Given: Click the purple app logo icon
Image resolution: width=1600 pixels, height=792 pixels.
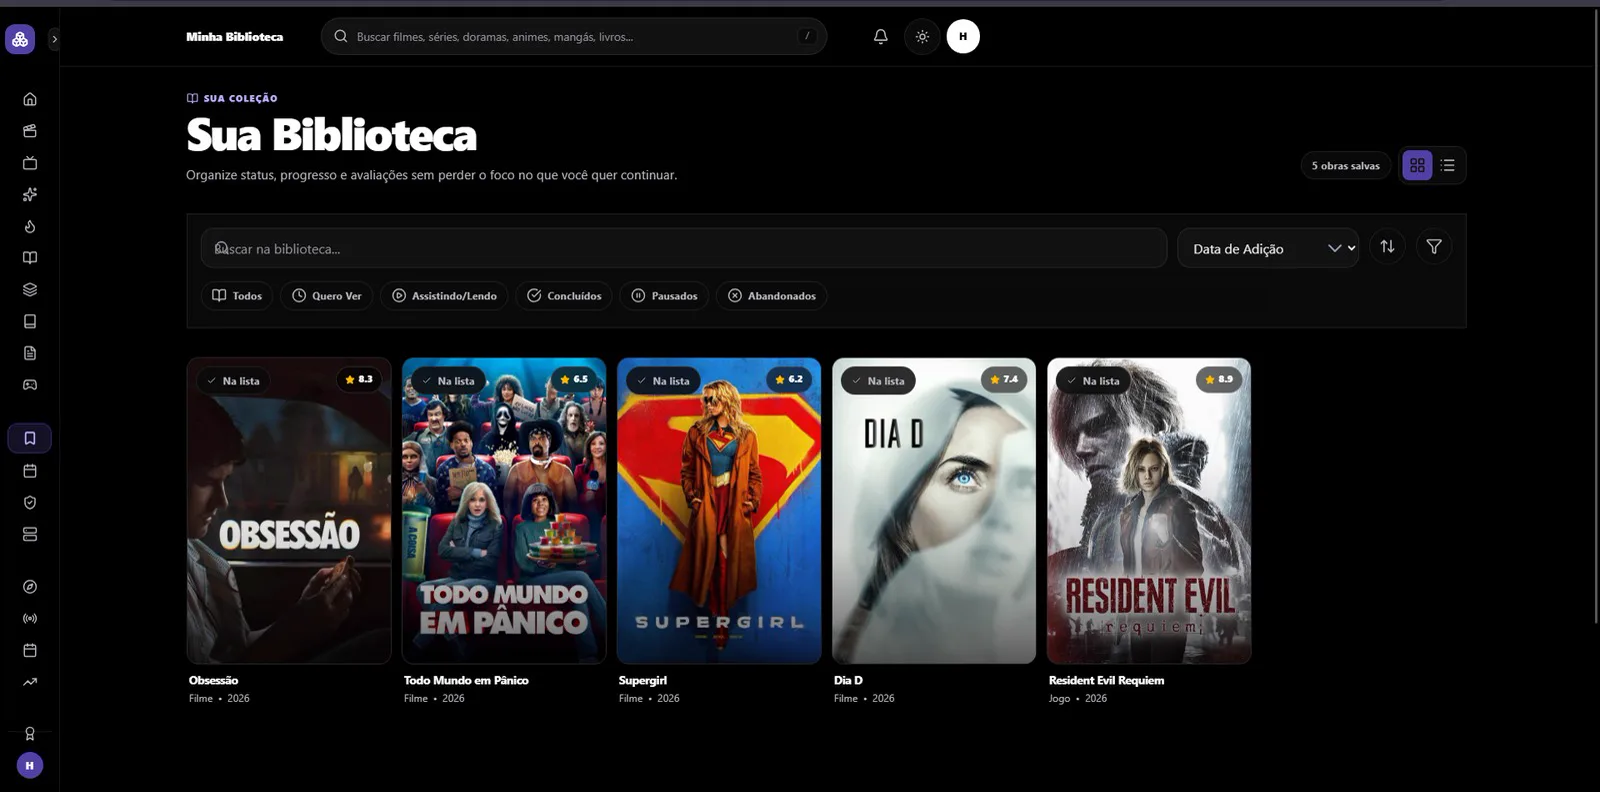Looking at the screenshot, I should (x=20, y=39).
